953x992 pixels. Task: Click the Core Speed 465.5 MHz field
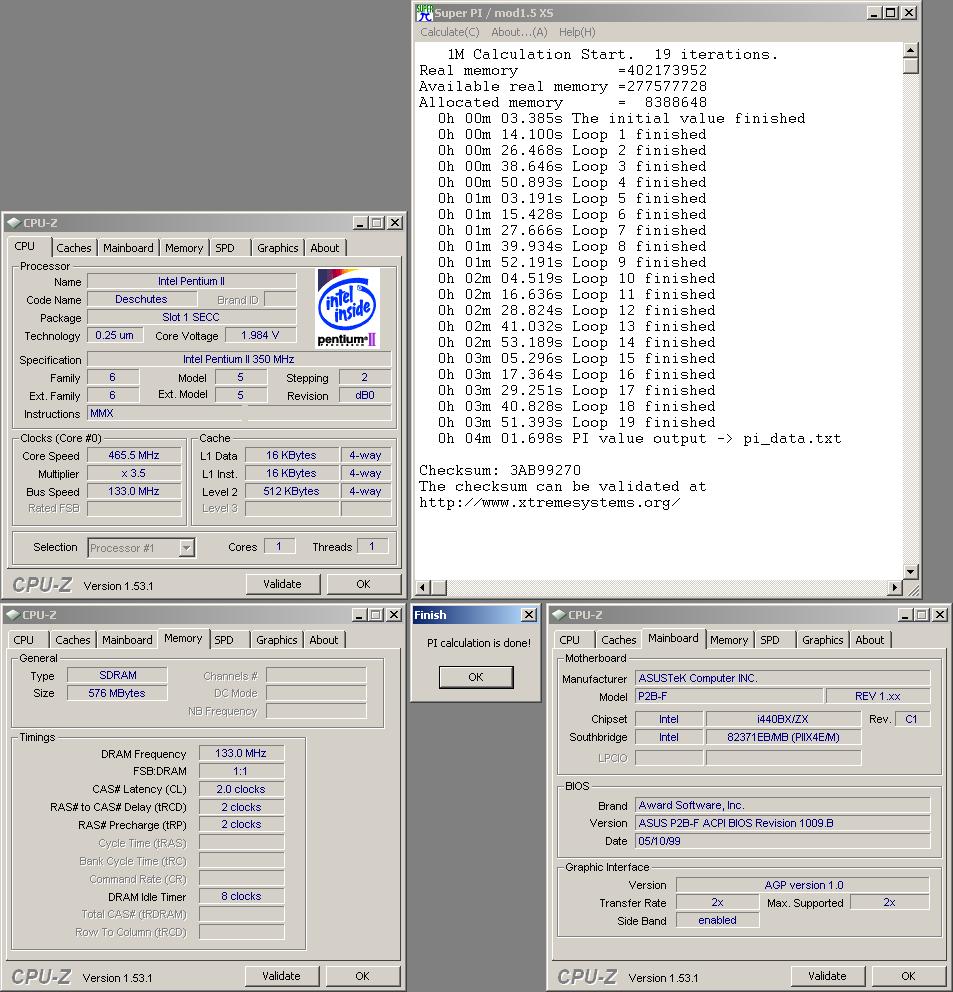(x=134, y=456)
